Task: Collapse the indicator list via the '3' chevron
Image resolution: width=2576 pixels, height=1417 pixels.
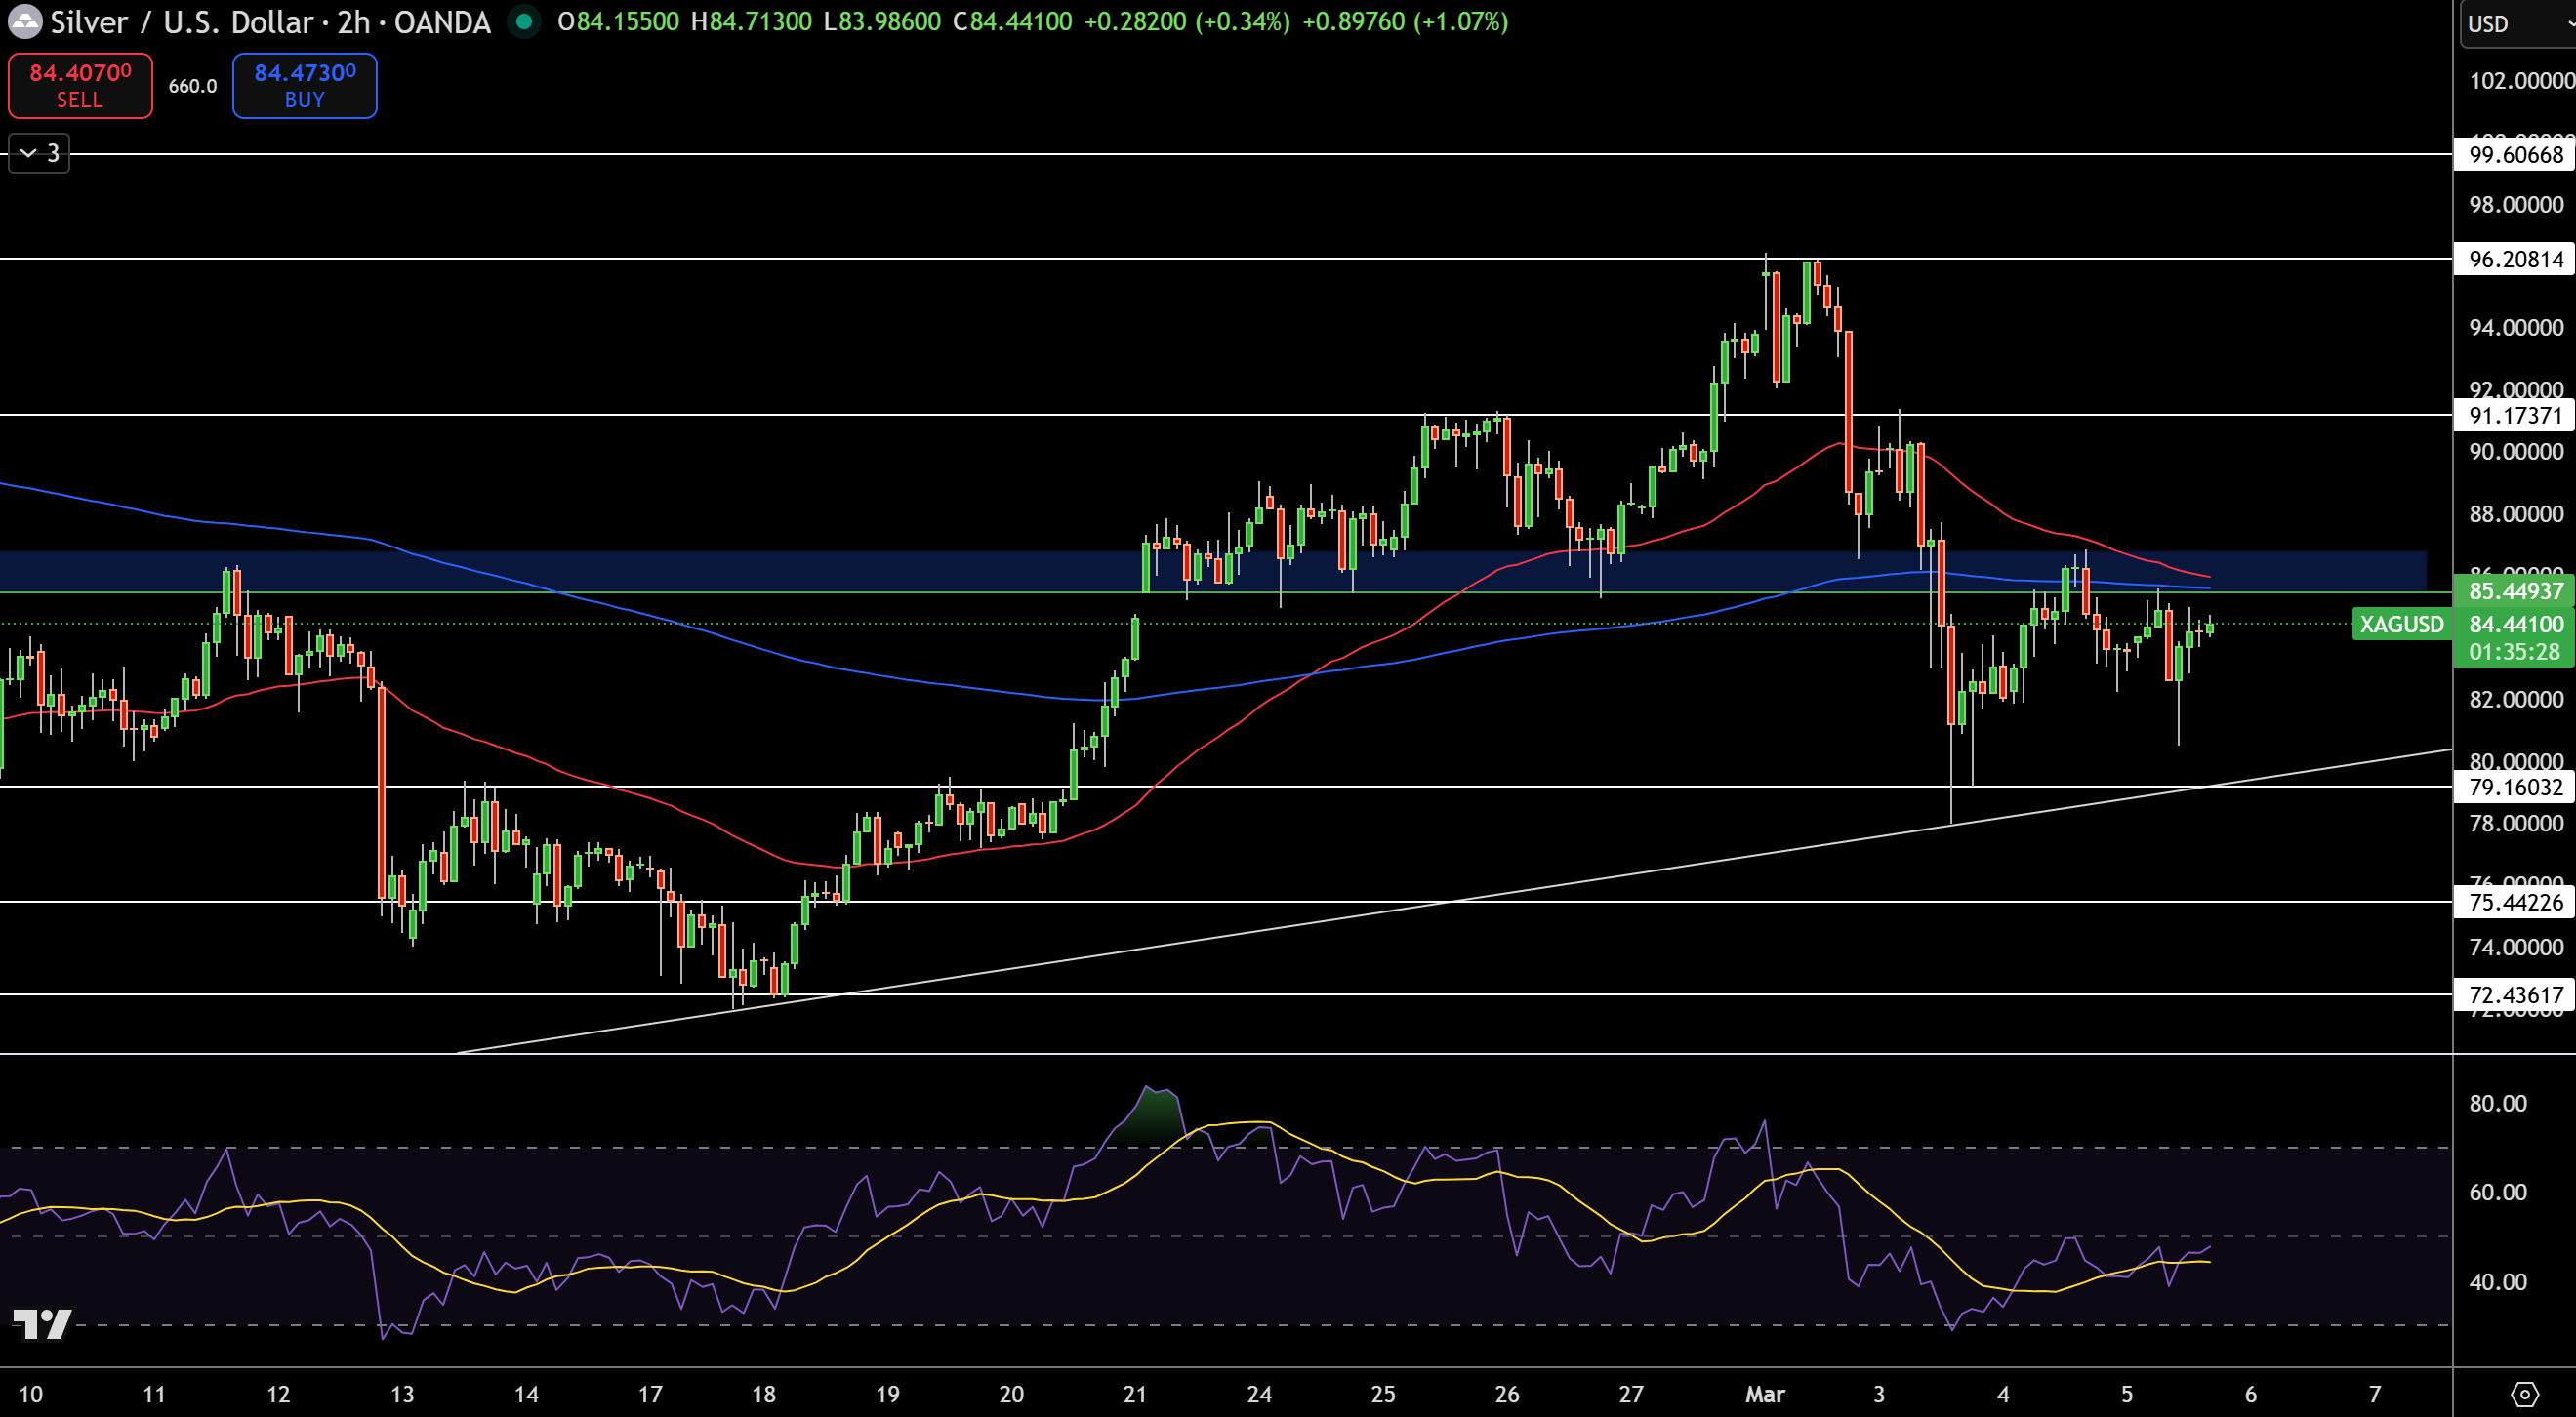Action: click(x=38, y=153)
